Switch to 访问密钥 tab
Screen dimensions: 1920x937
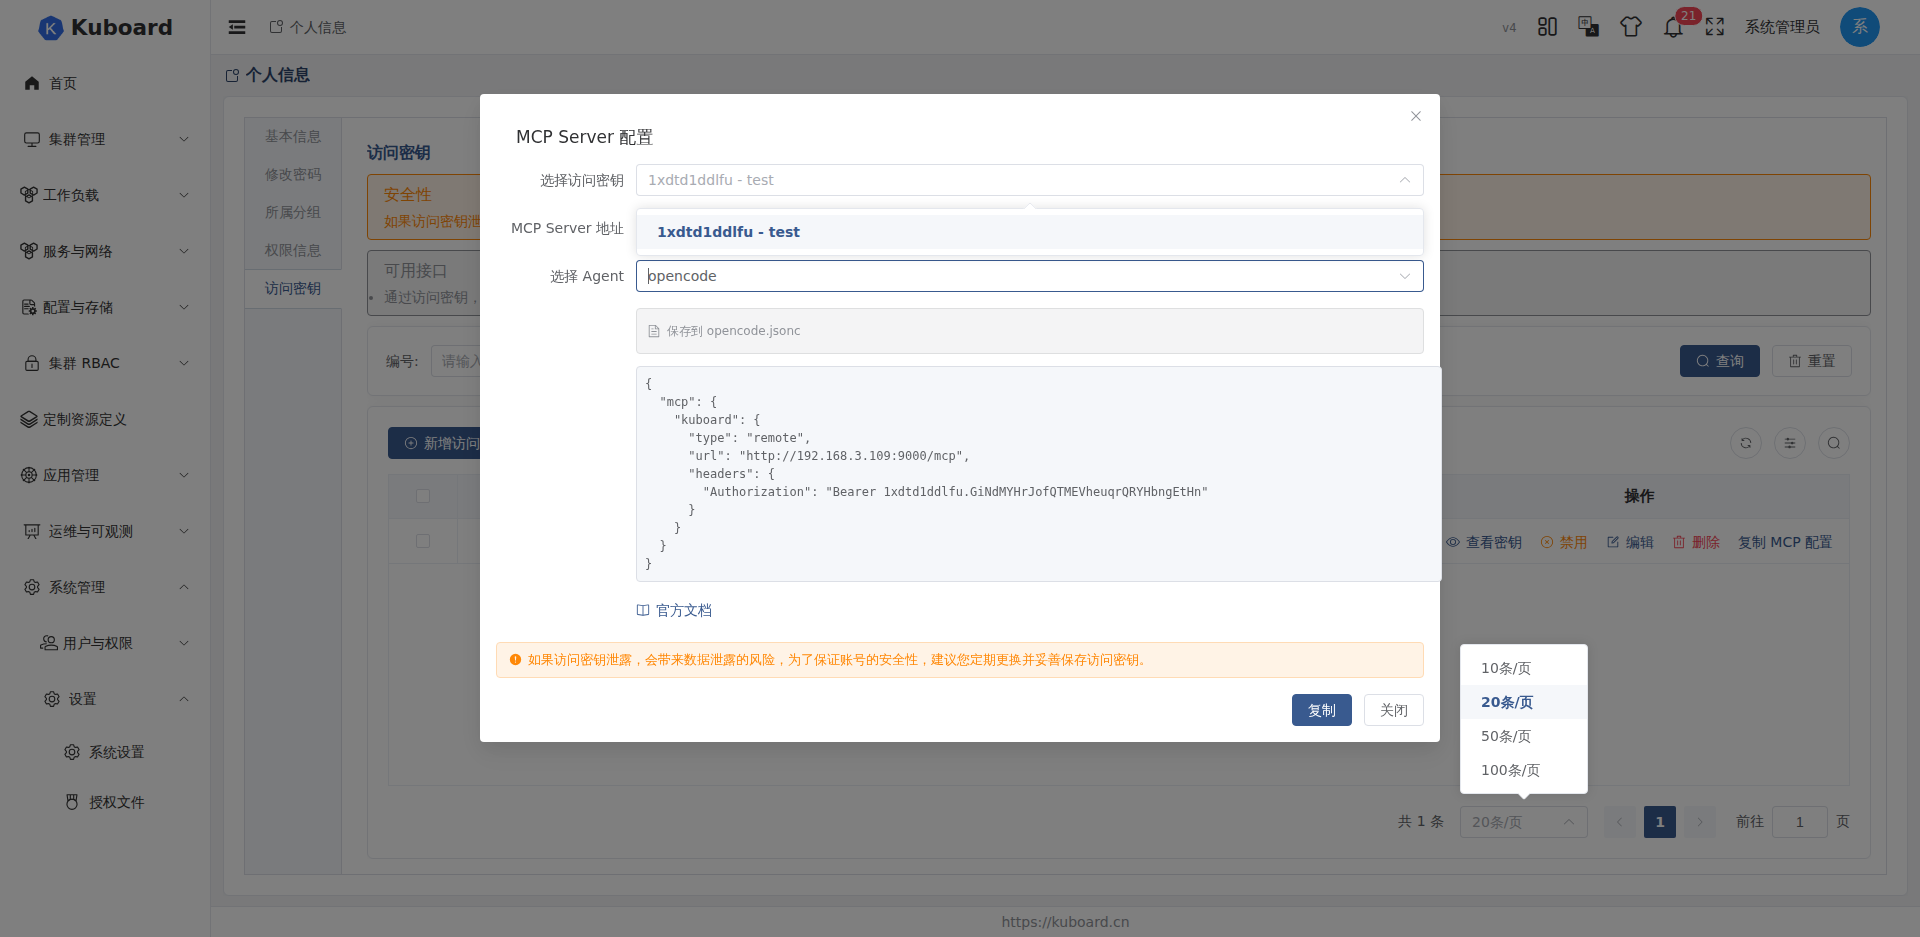293,288
